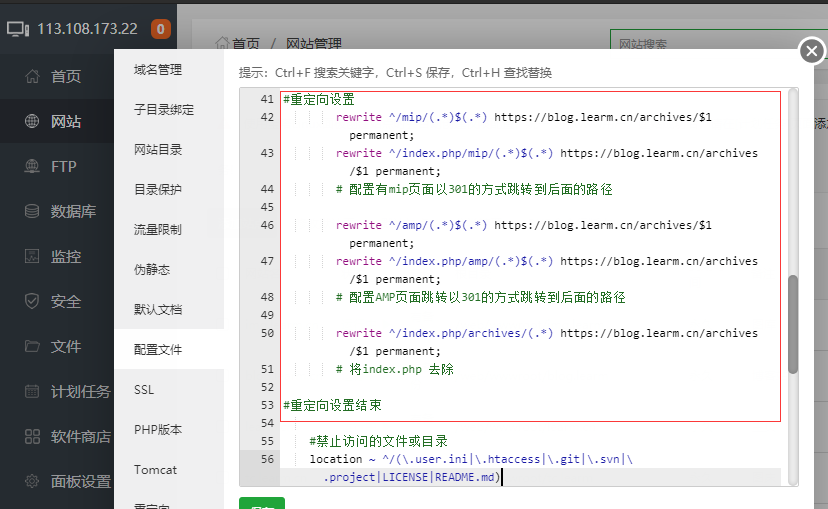Click the server IP 113.108.173.22 text

pyautogui.click(x=87, y=29)
